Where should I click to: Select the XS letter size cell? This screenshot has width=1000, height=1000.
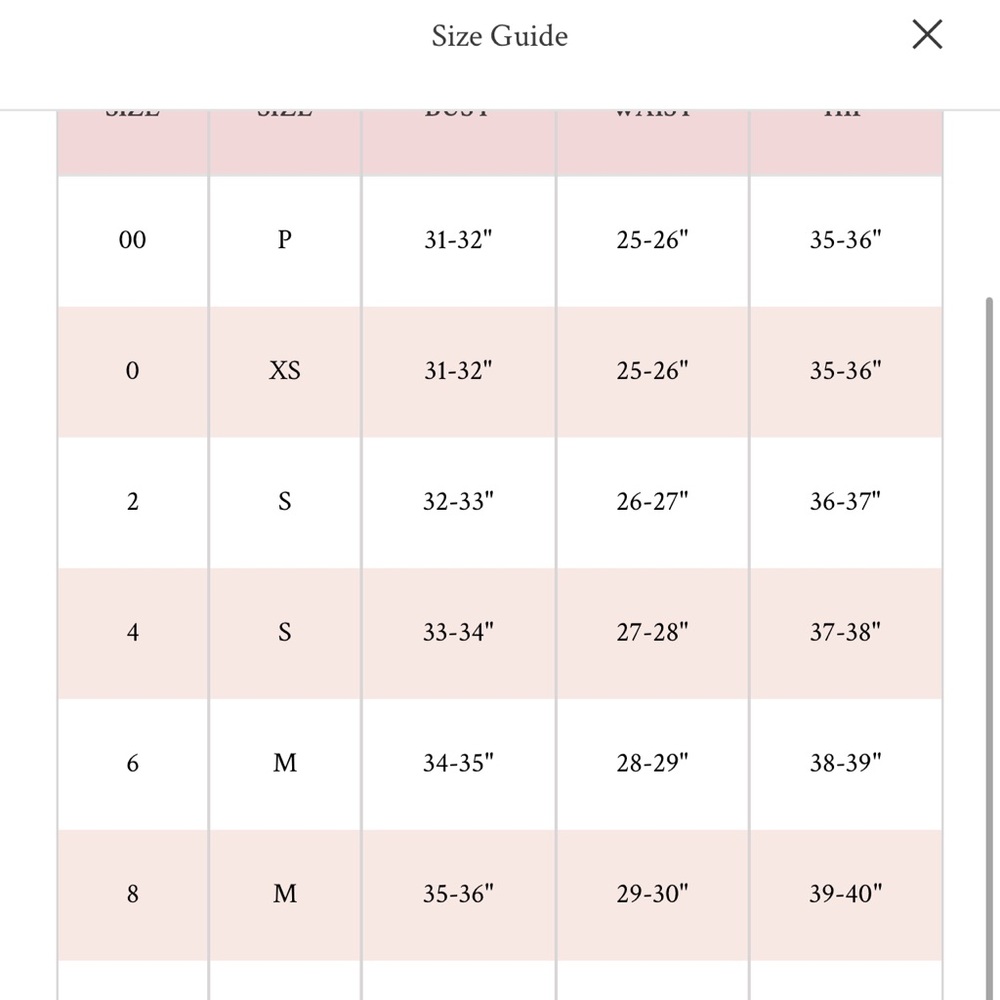pyautogui.click(x=285, y=371)
